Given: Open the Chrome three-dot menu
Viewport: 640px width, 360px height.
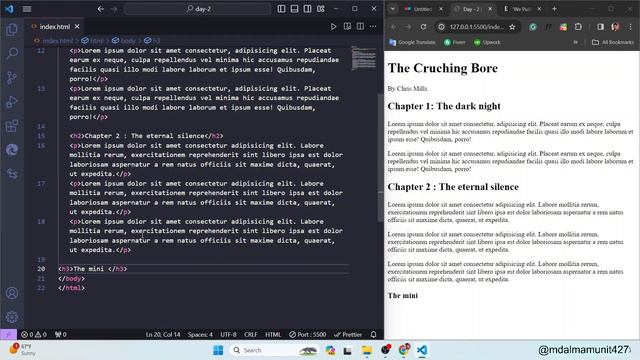Looking at the screenshot, I should coord(631,27).
